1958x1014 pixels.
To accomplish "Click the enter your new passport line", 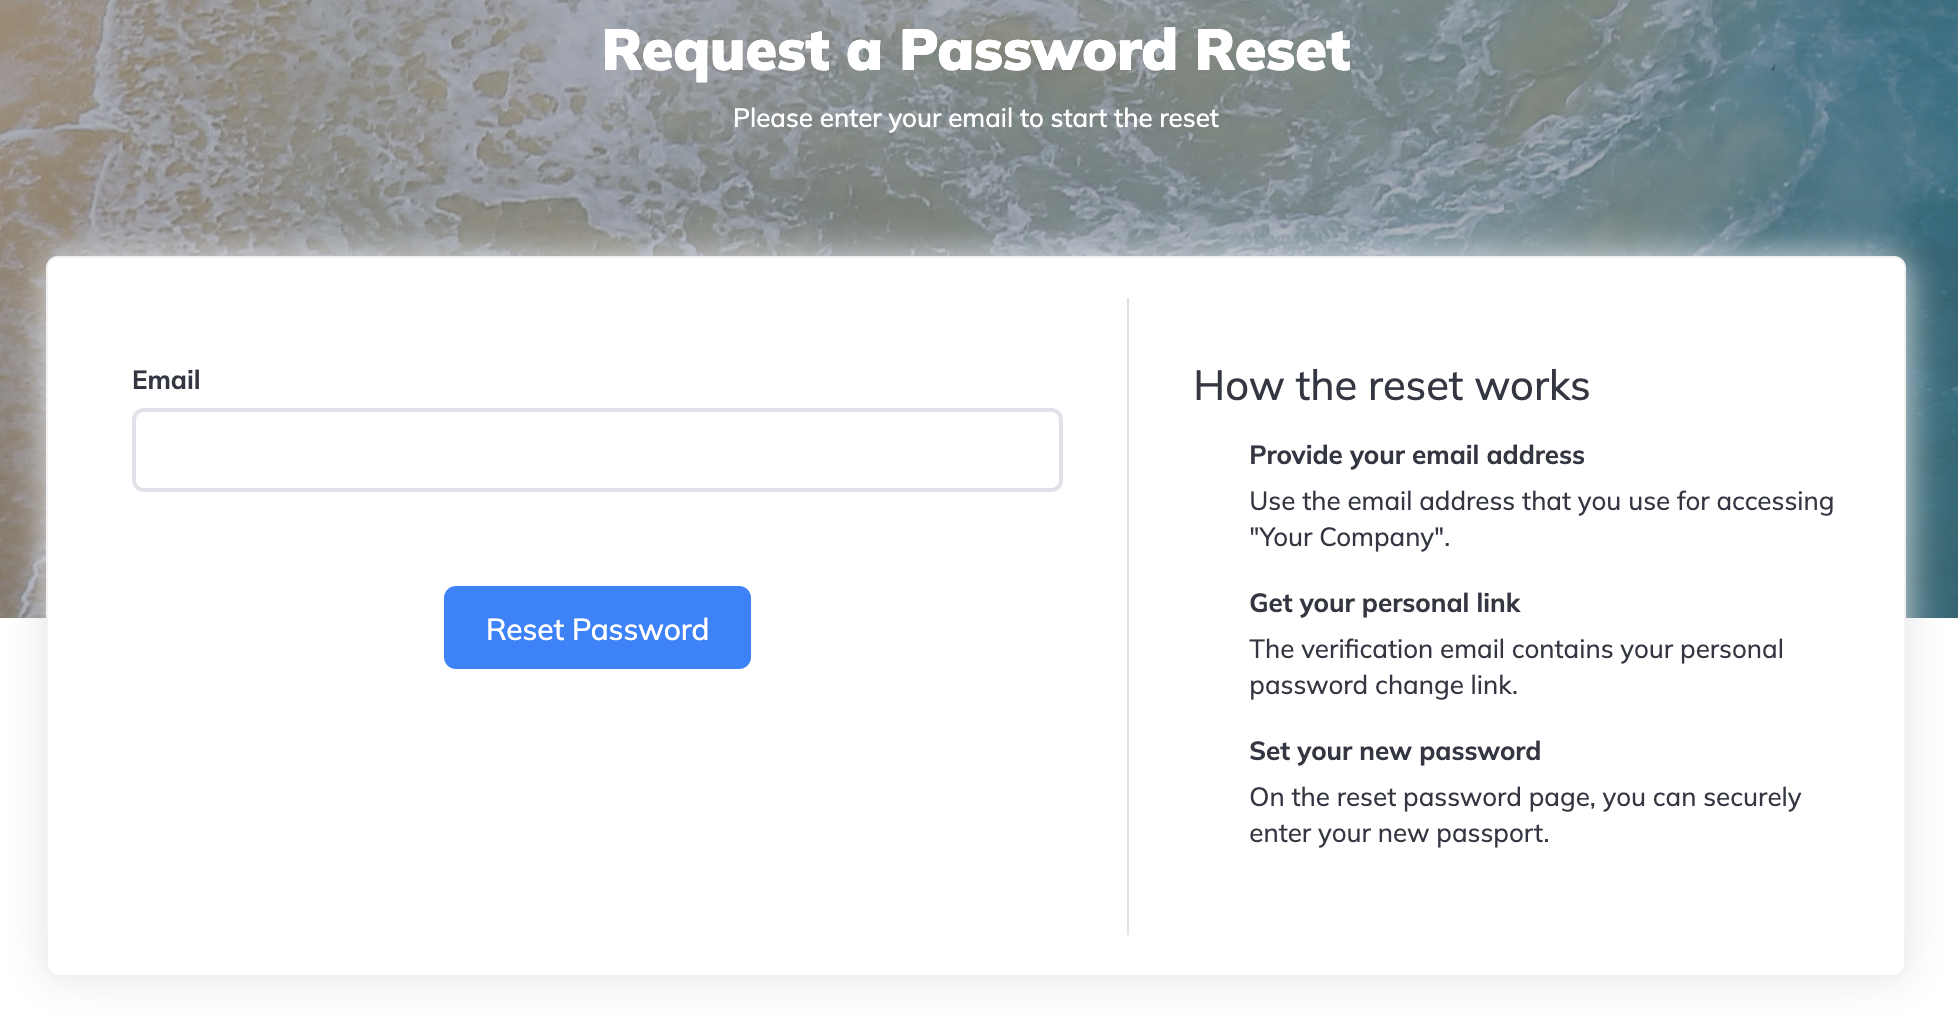I will [1399, 833].
